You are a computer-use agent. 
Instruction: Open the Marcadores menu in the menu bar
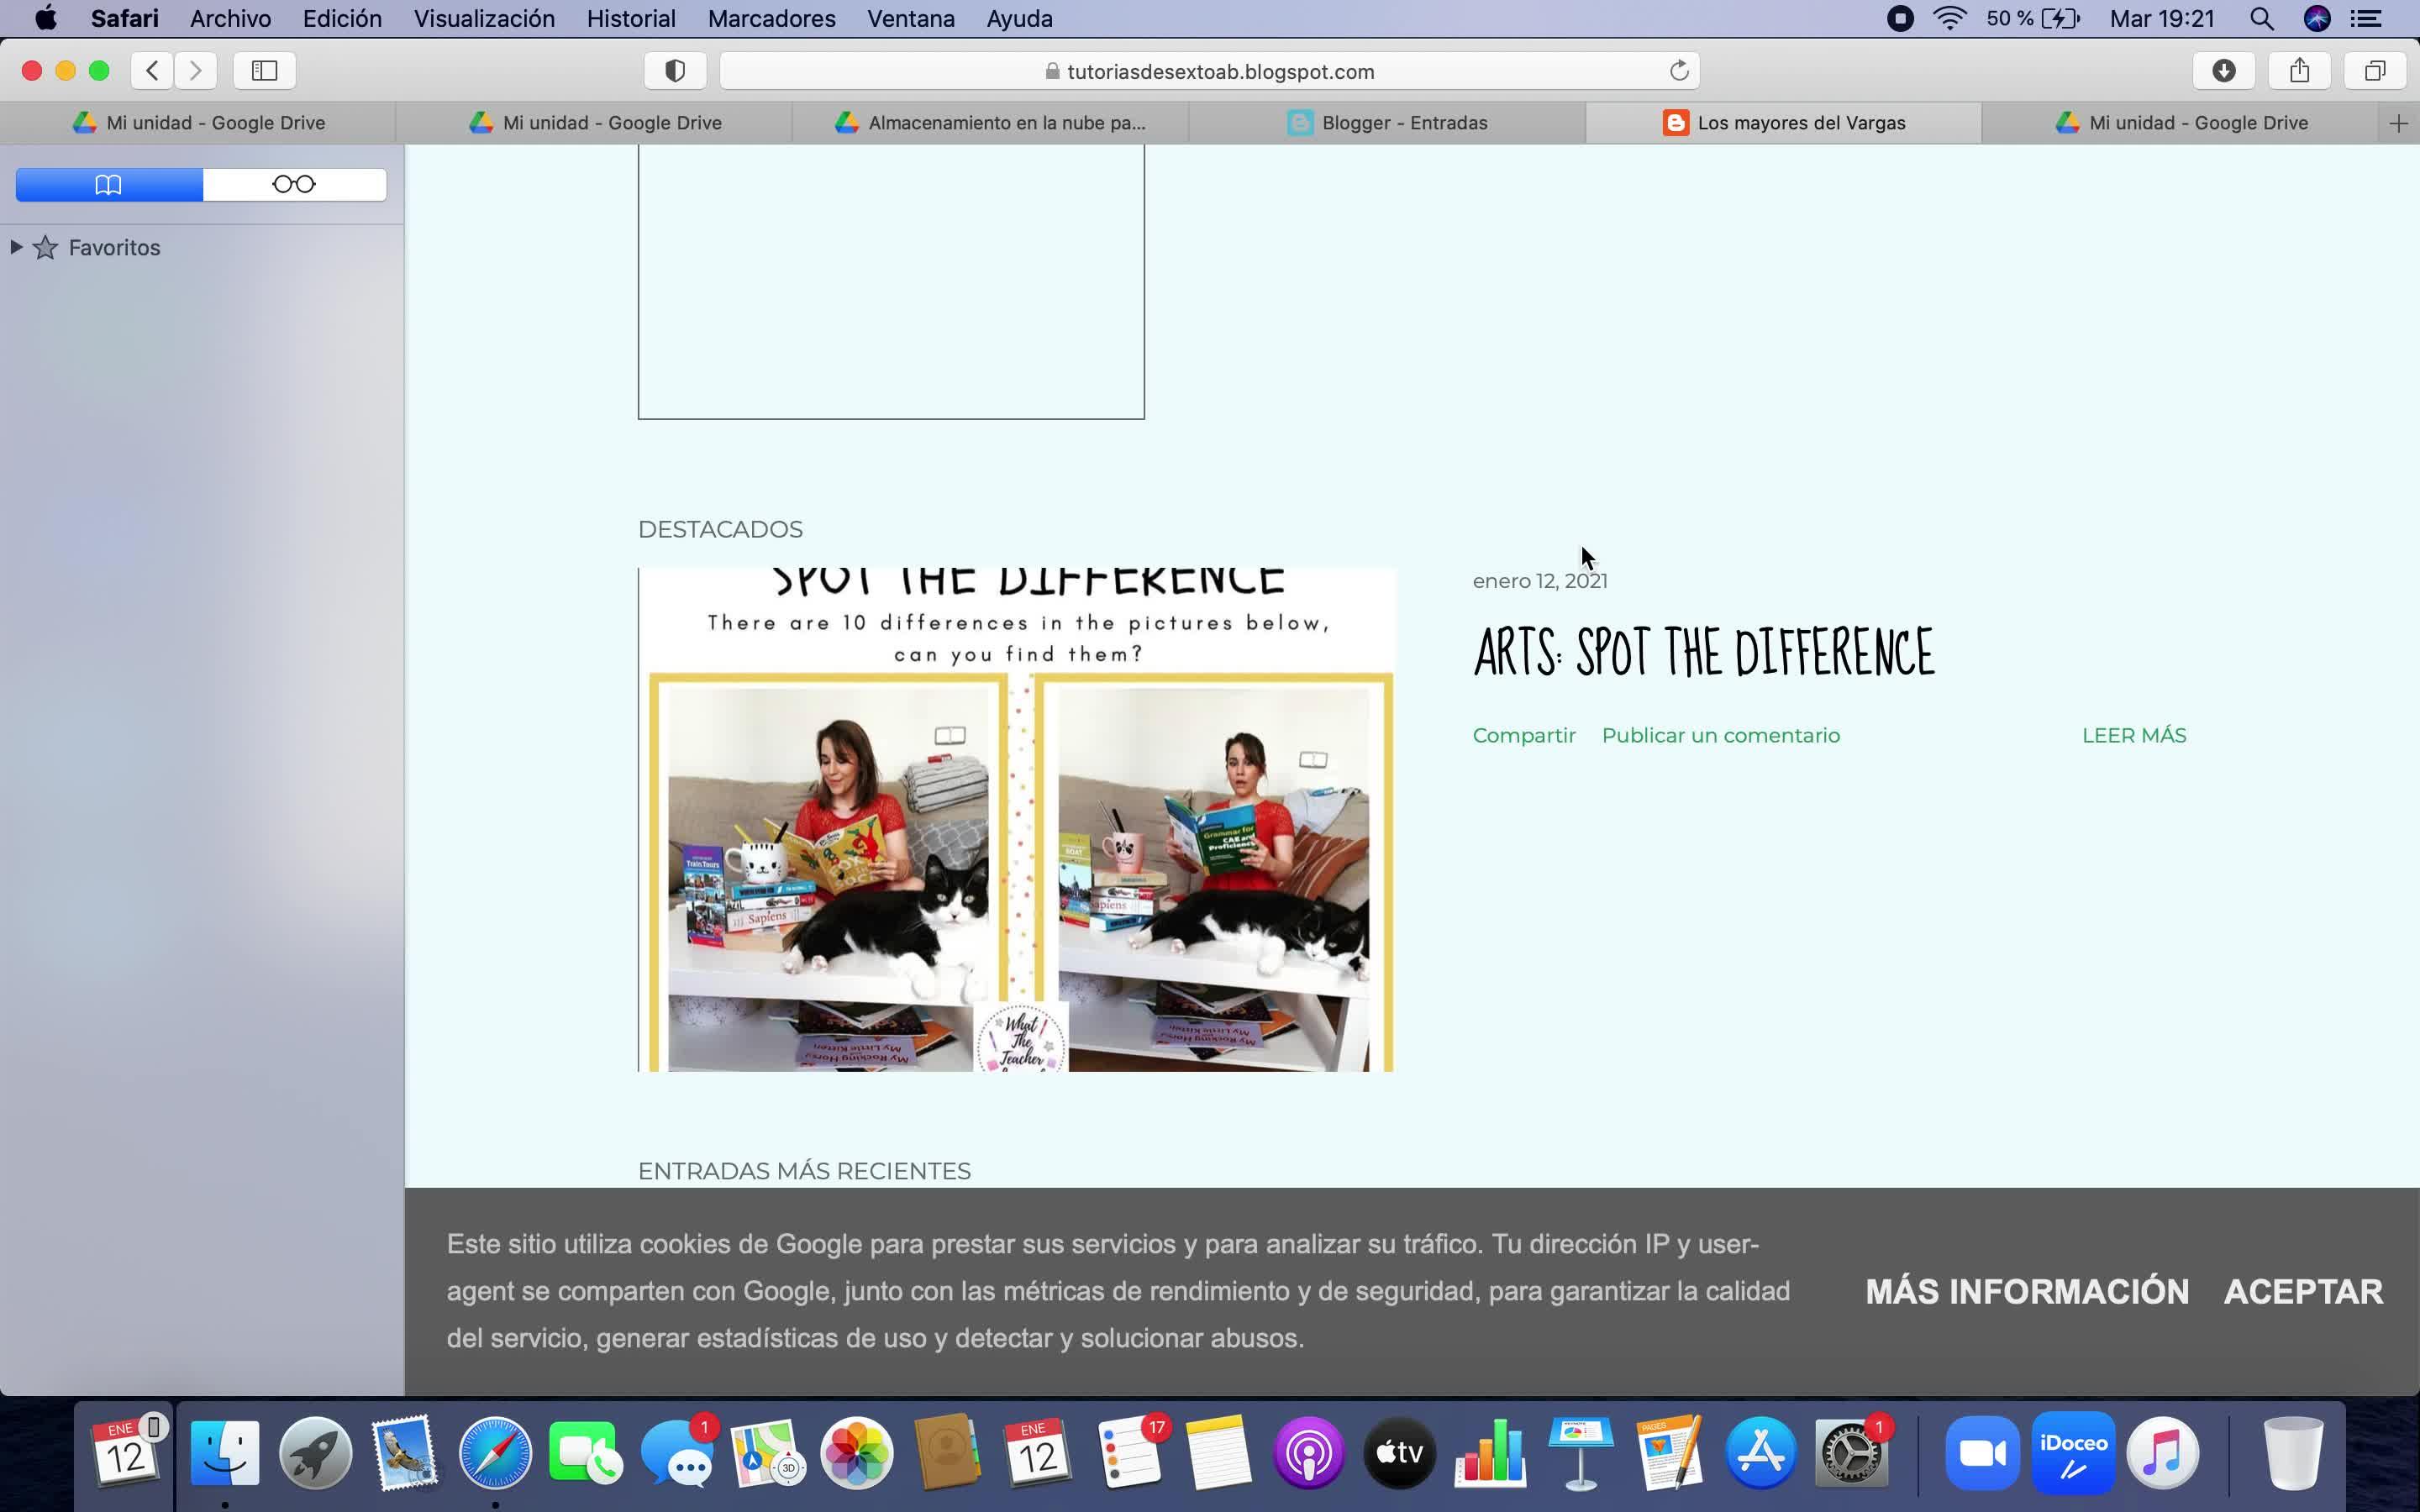[771, 19]
